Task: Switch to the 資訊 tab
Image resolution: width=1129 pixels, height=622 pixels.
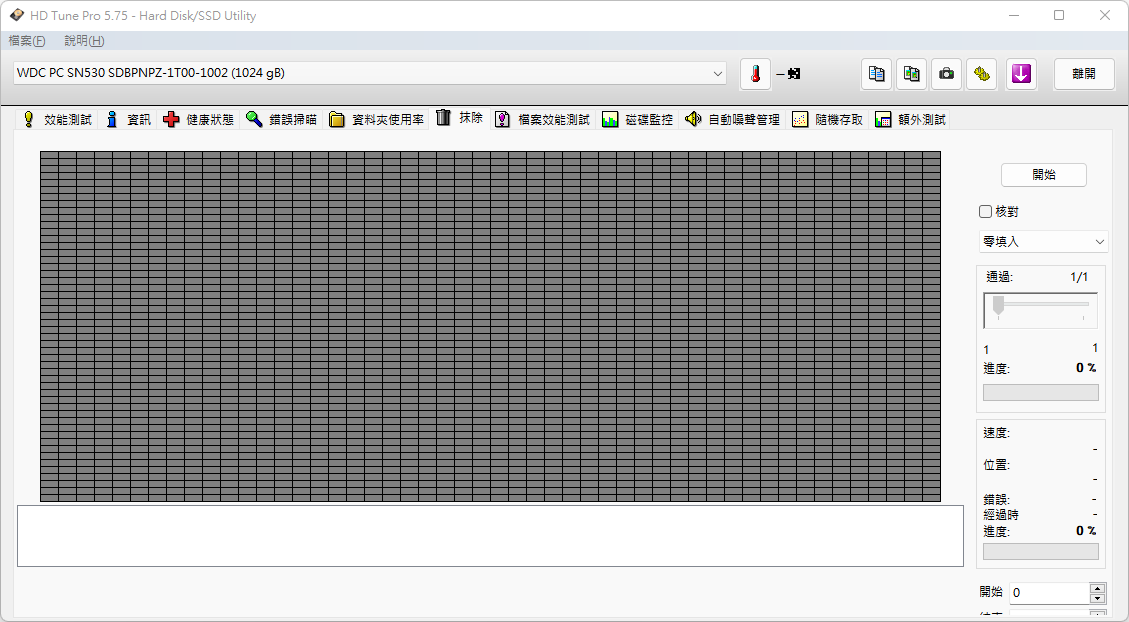Action: [128, 120]
